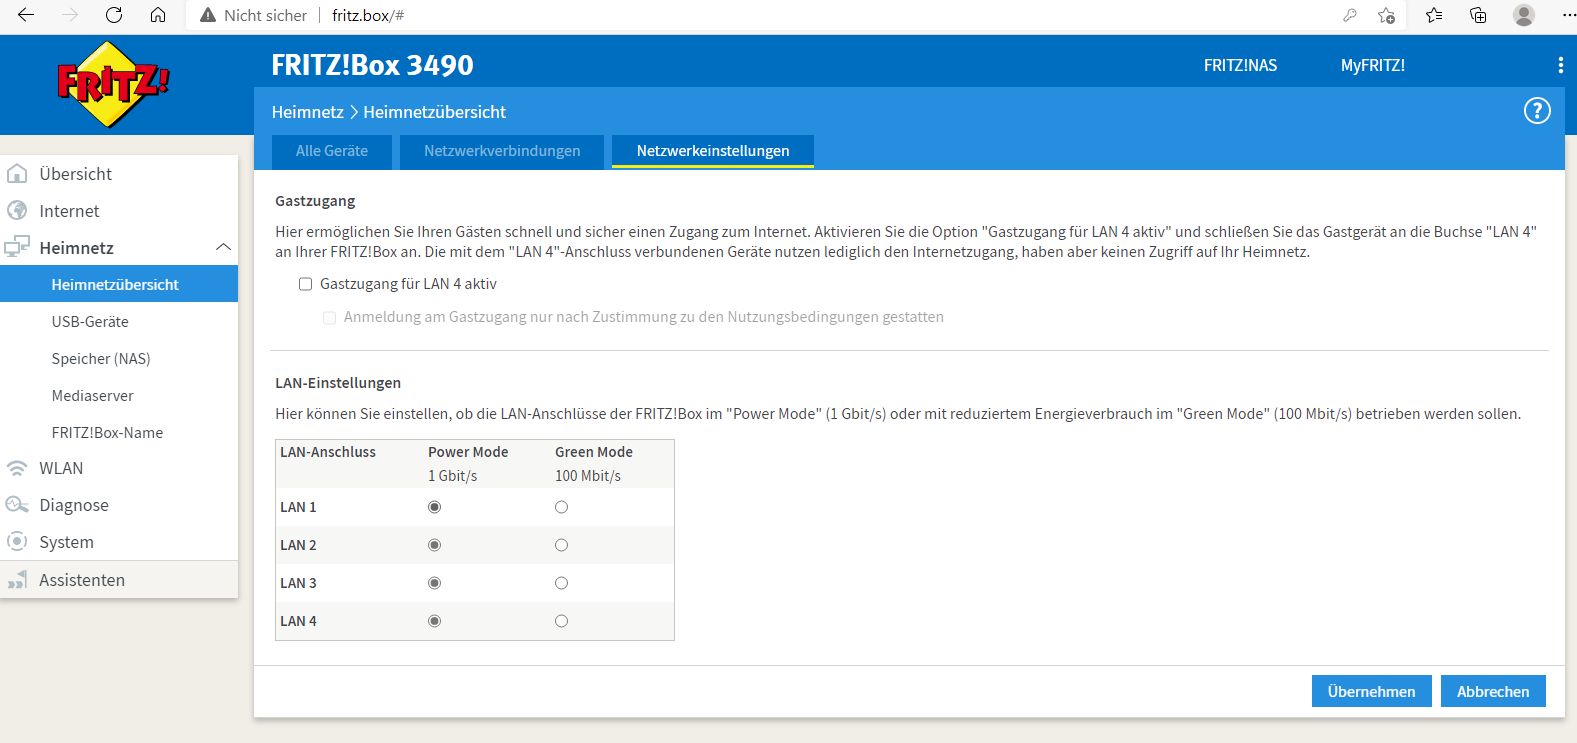Click the Abbrechen button

[x=1493, y=691]
